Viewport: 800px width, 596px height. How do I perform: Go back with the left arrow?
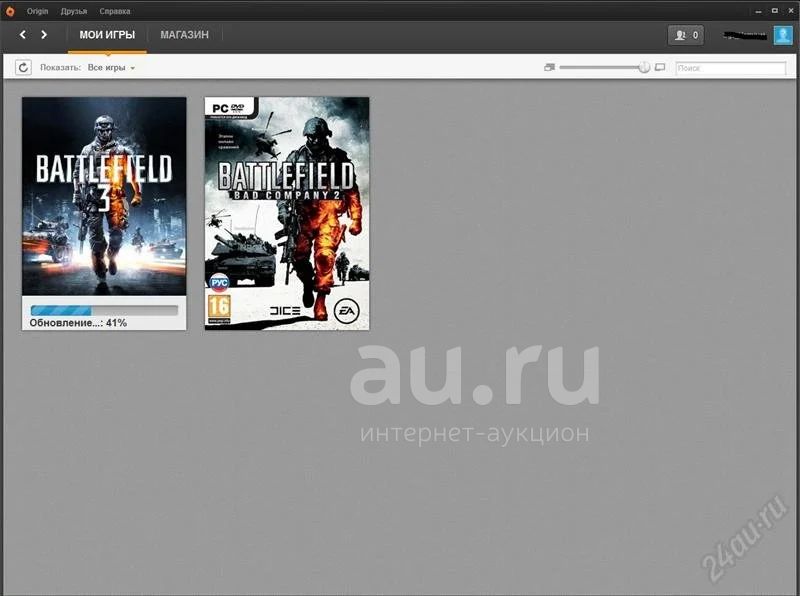point(22,35)
